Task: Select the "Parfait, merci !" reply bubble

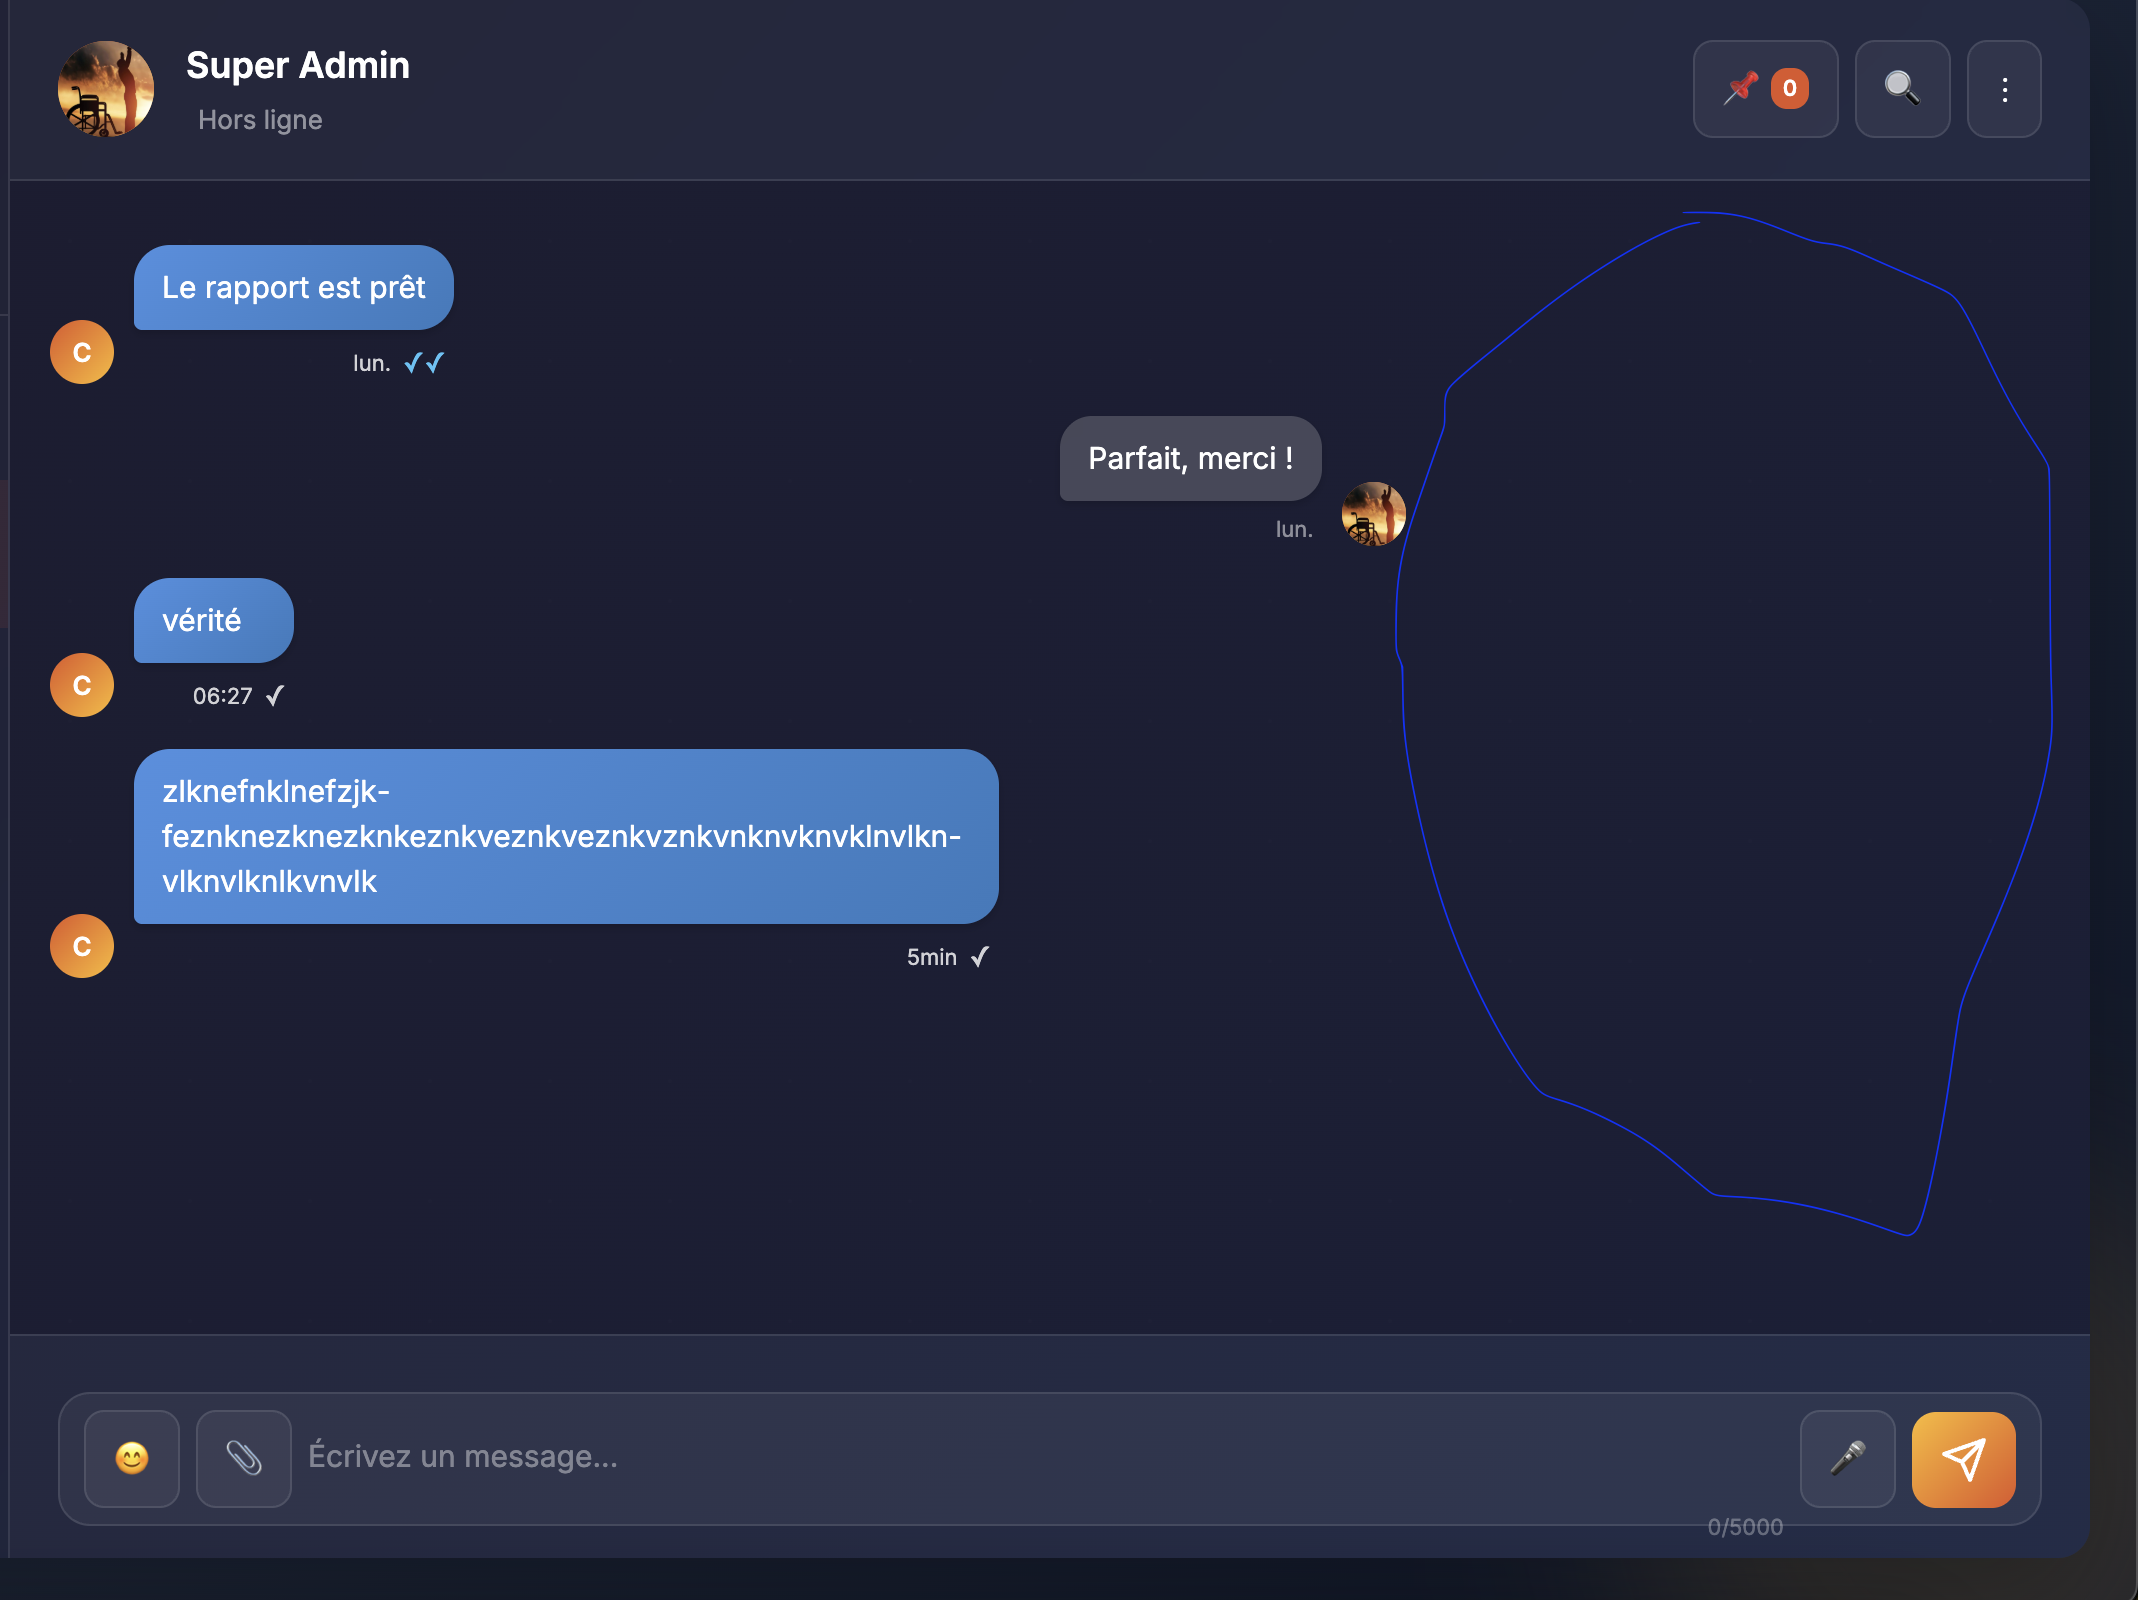Action: point(1190,458)
